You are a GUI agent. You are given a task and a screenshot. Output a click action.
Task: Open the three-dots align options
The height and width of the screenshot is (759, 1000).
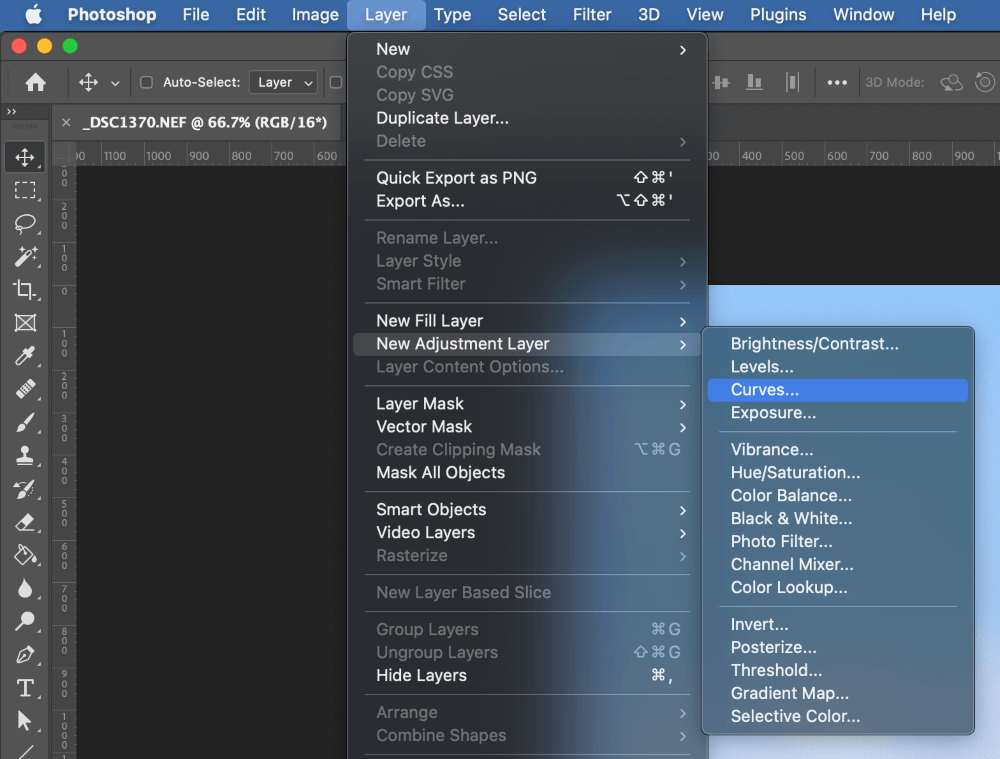pos(837,82)
